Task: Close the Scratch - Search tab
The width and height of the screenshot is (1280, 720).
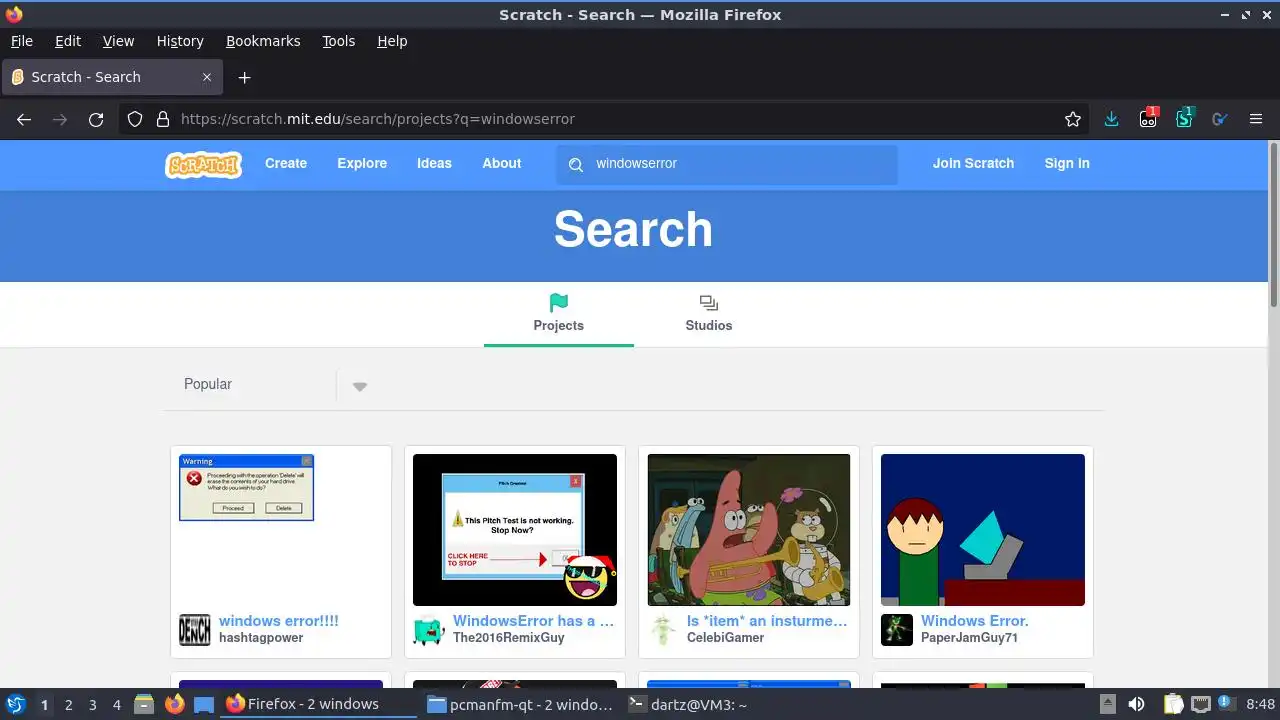Action: click(x=207, y=77)
